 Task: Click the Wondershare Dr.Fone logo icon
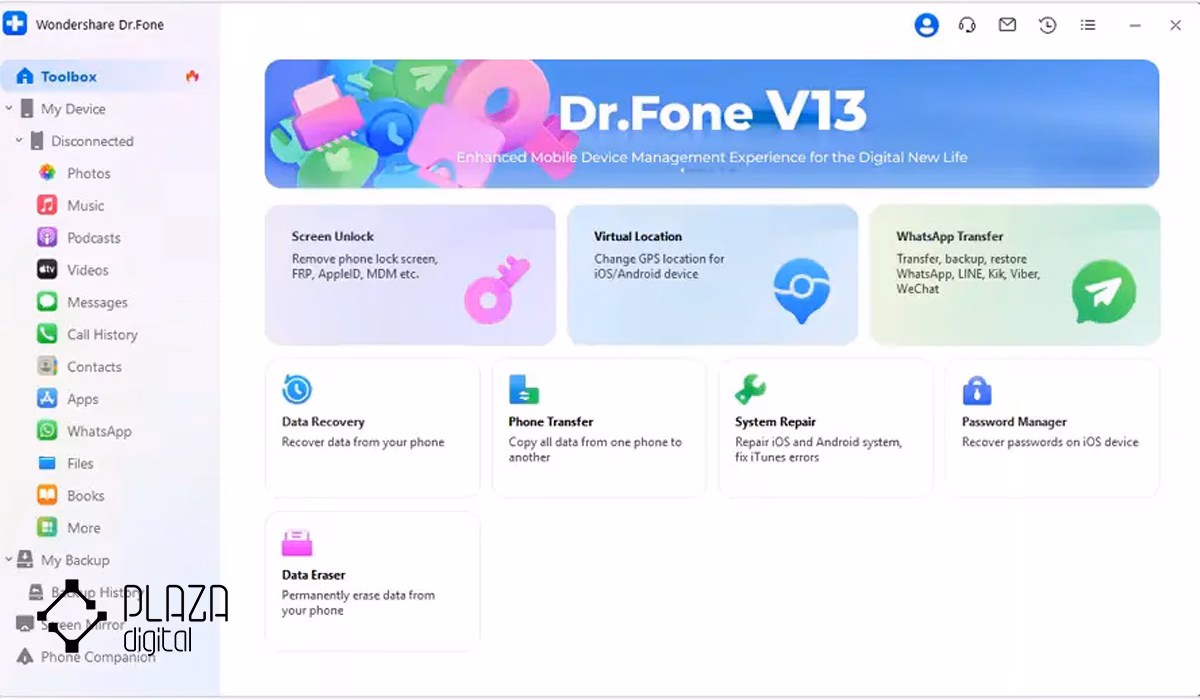coord(15,24)
